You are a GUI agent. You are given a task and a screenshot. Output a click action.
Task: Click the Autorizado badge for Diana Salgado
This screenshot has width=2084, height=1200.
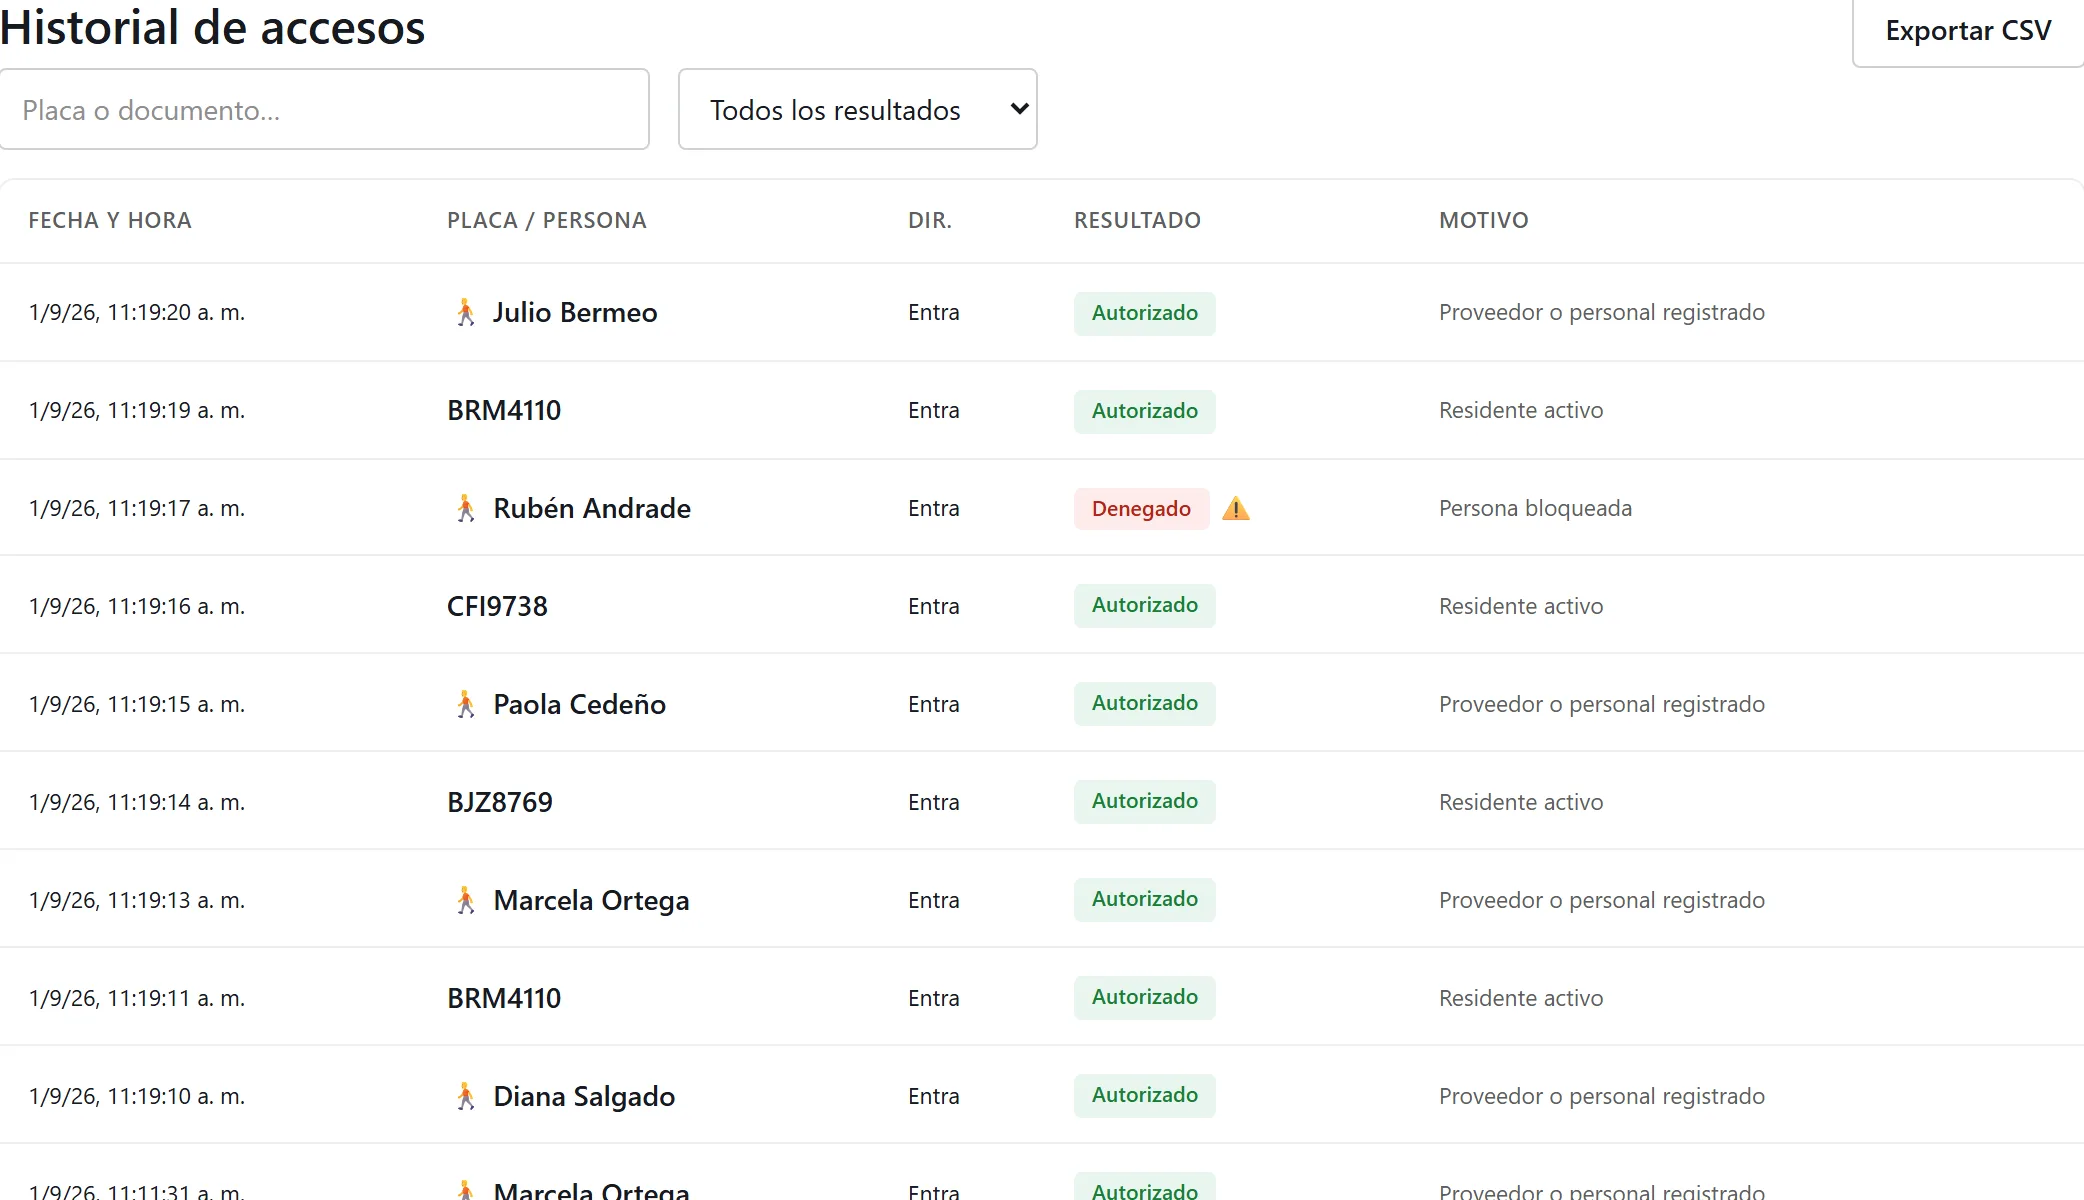point(1145,1096)
